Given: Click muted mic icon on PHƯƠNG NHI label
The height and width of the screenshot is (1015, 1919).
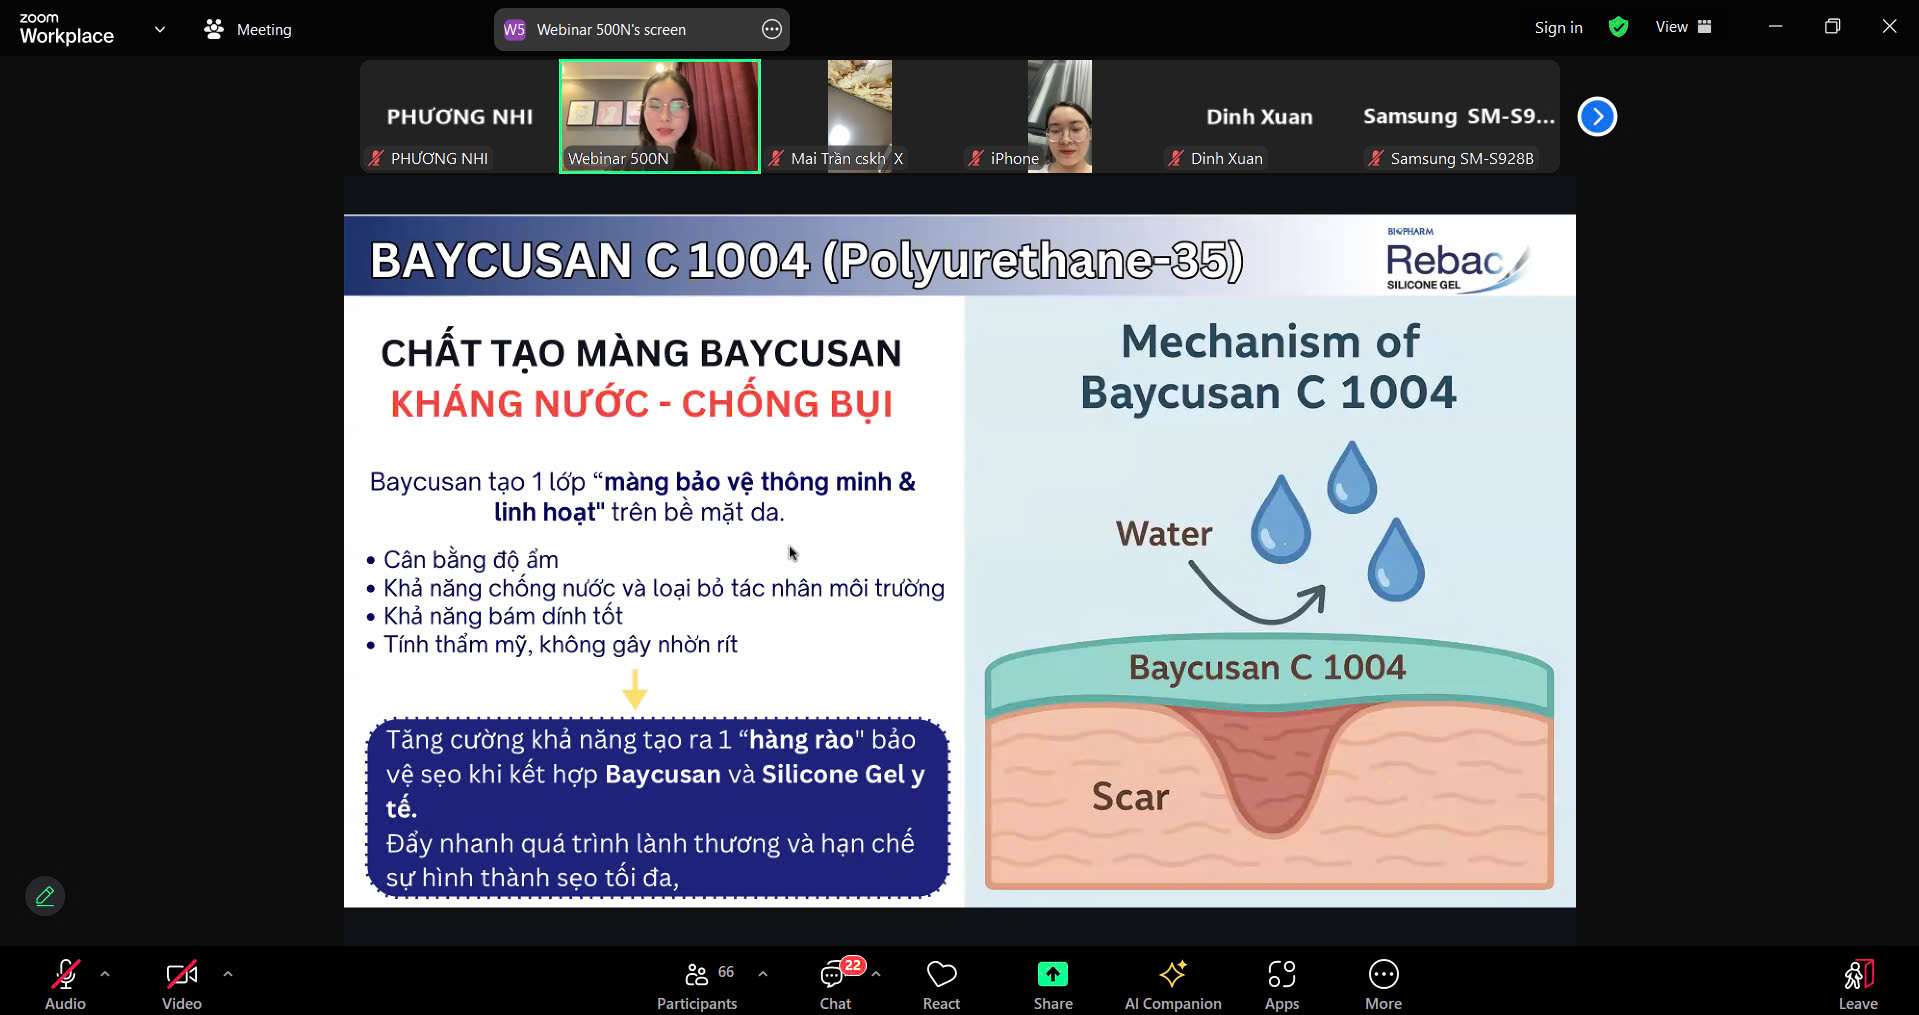Looking at the screenshot, I should (x=376, y=158).
